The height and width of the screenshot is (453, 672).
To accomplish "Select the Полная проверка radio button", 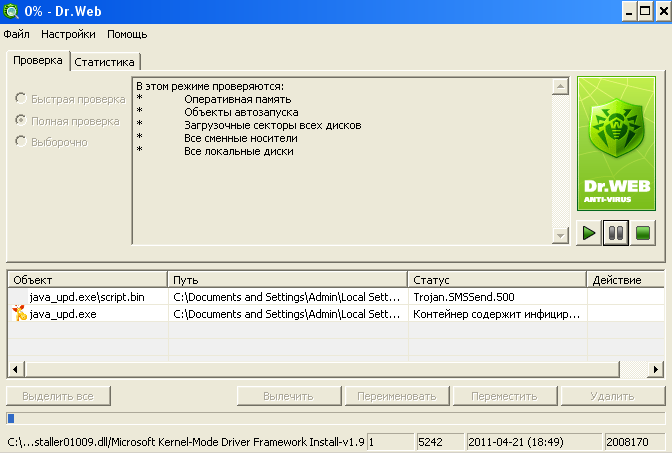I will pos(21,120).
